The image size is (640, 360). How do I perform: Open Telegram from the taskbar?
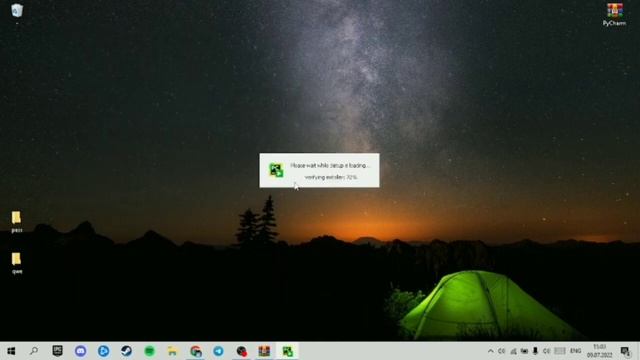[x=218, y=351]
